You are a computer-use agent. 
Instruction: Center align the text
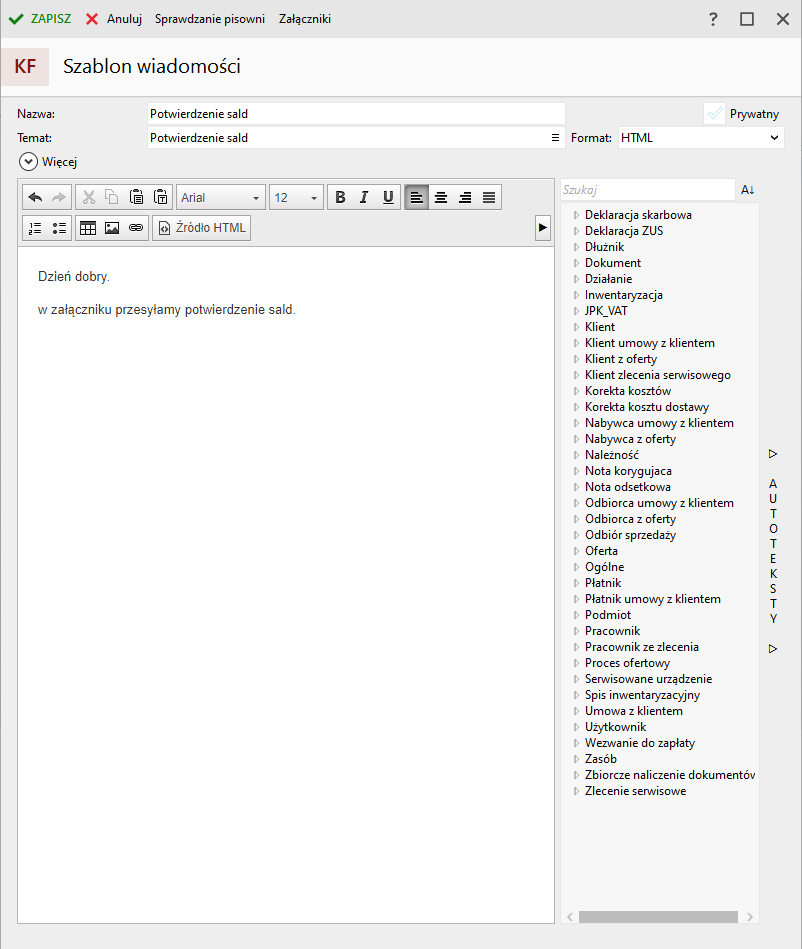point(441,197)
